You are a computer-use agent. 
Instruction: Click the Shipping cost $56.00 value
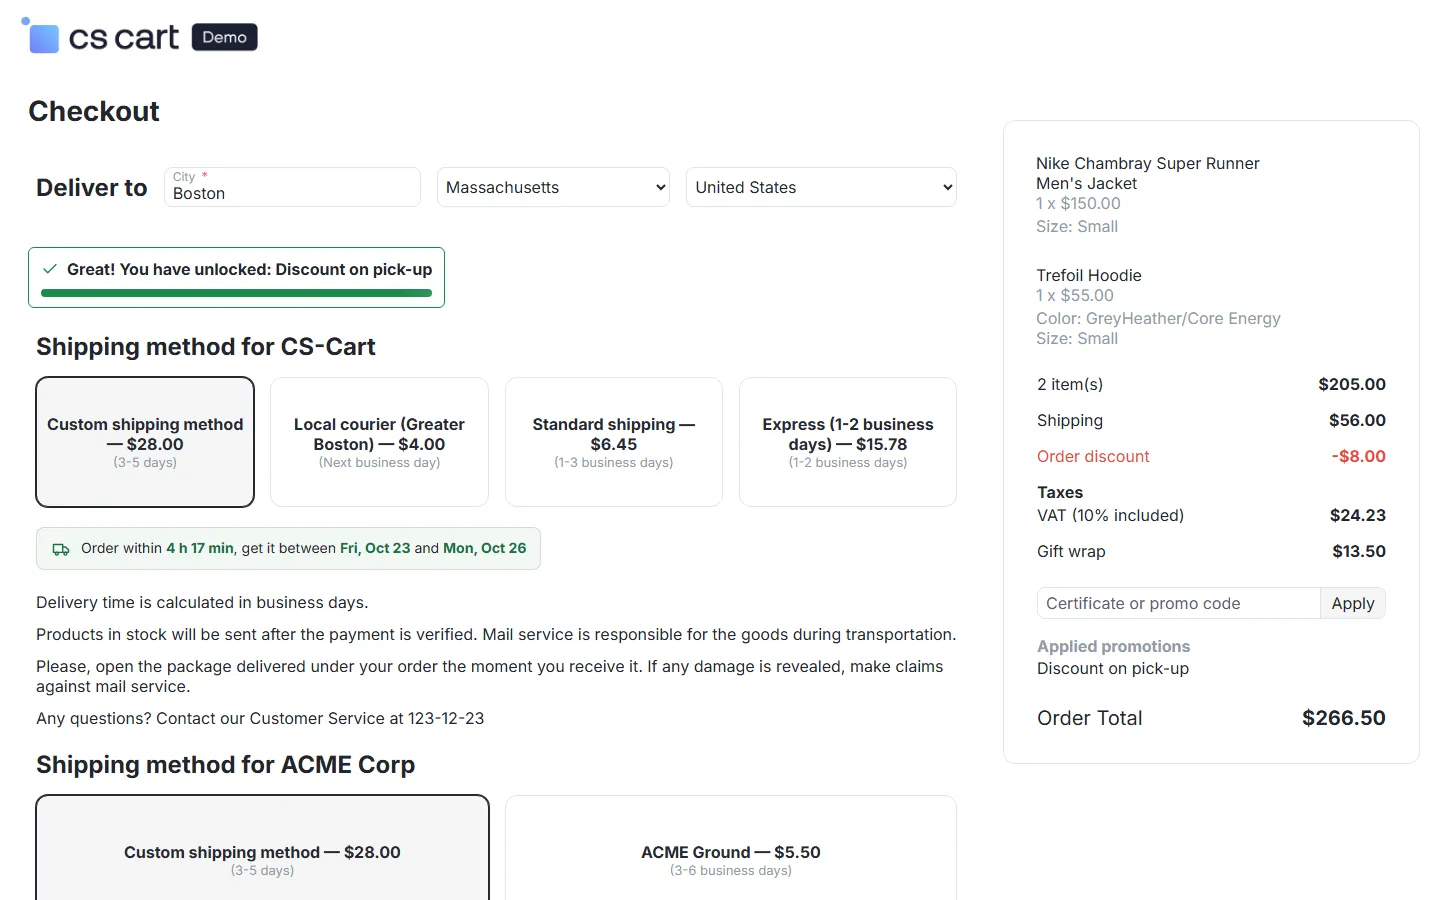(1357, 420)
